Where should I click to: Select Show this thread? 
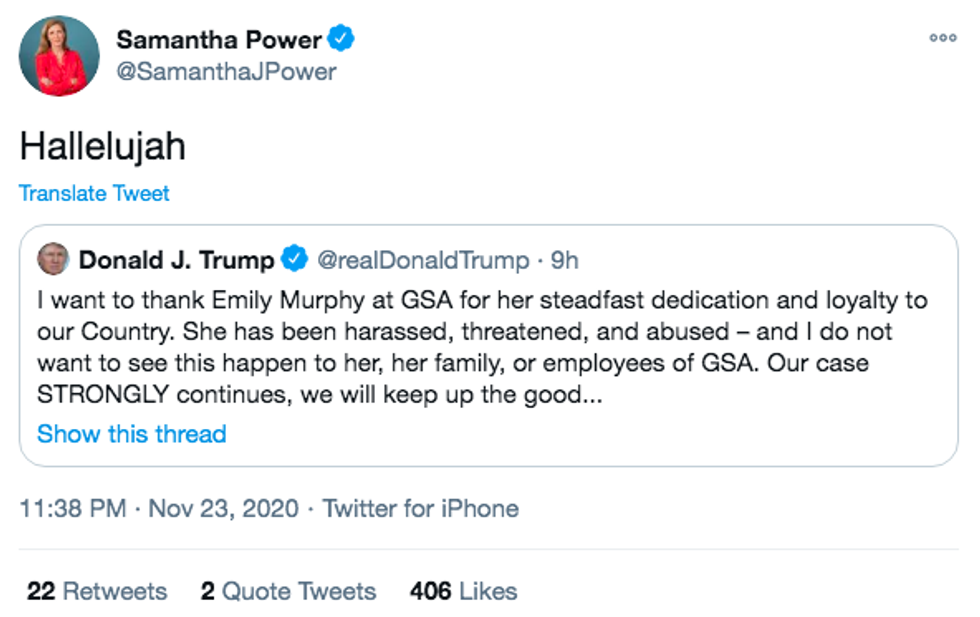(131, 434)
